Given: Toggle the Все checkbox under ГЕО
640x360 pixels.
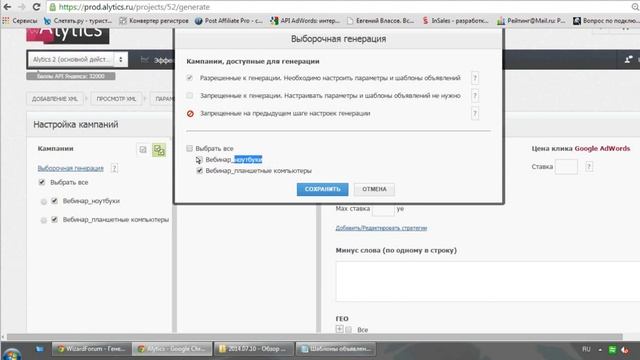Looking at the screenshot, I should 349,329.
